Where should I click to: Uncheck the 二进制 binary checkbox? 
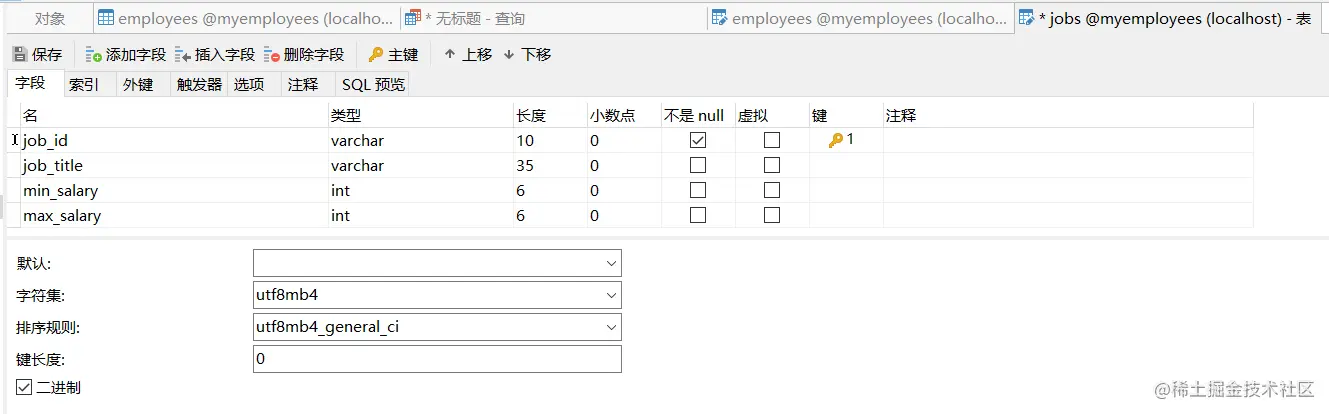[24, 388]
